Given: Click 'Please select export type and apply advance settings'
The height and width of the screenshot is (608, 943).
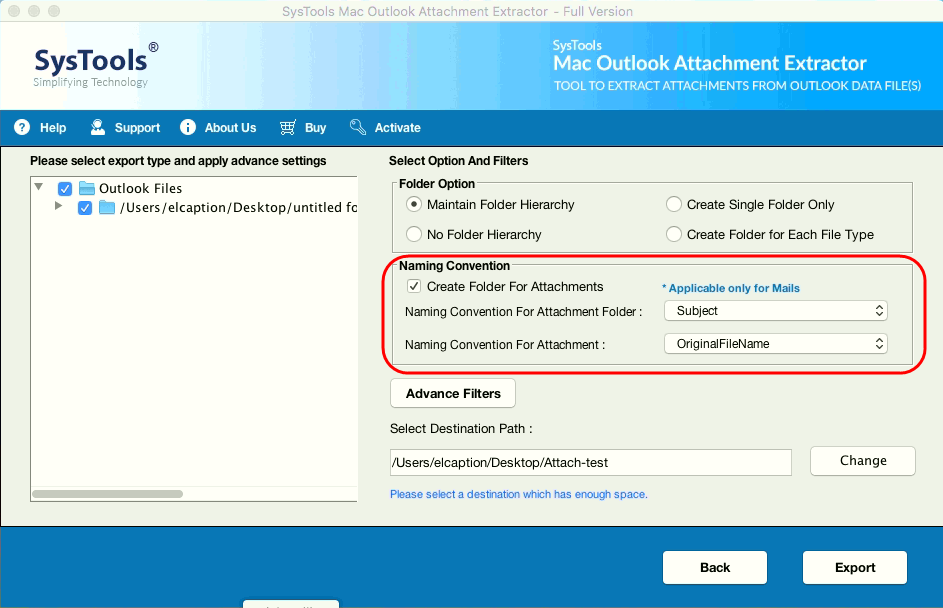Looking at the screenshot, I should 178,161.
